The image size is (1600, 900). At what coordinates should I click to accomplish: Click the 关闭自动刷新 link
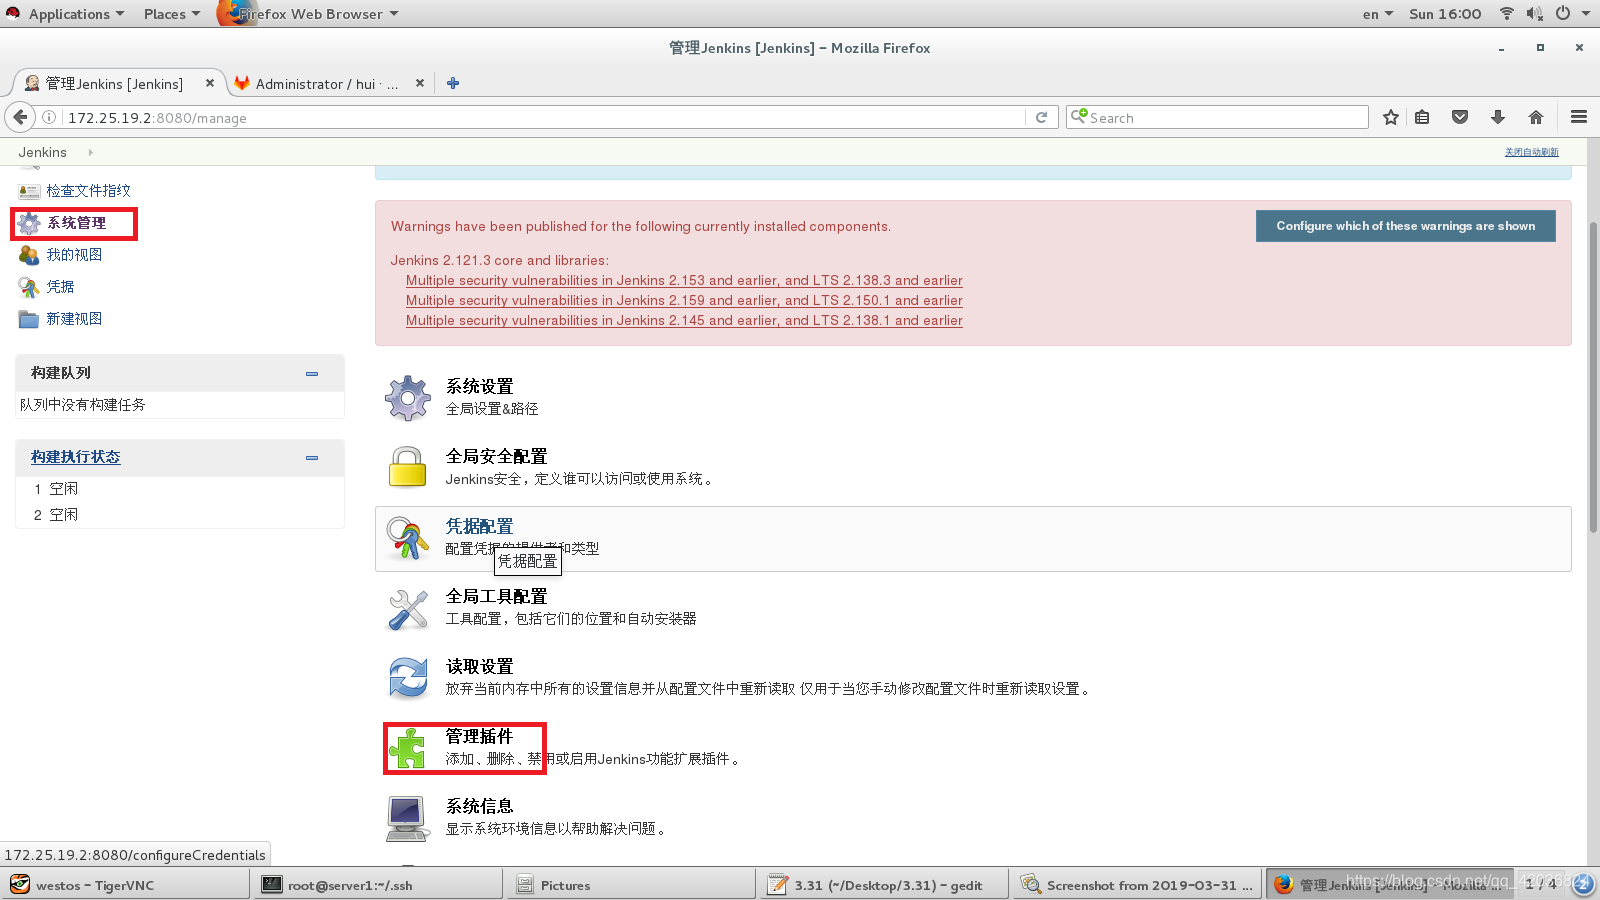1531,152
